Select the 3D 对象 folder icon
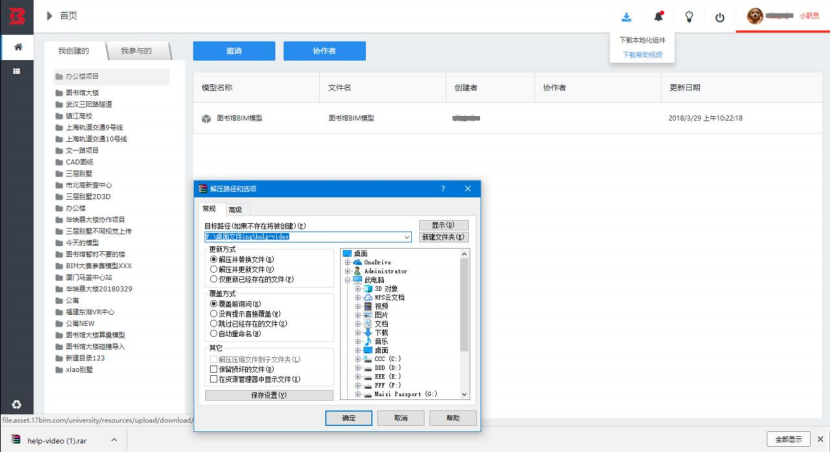Viewport: 830px width, 452px height. 368,288
